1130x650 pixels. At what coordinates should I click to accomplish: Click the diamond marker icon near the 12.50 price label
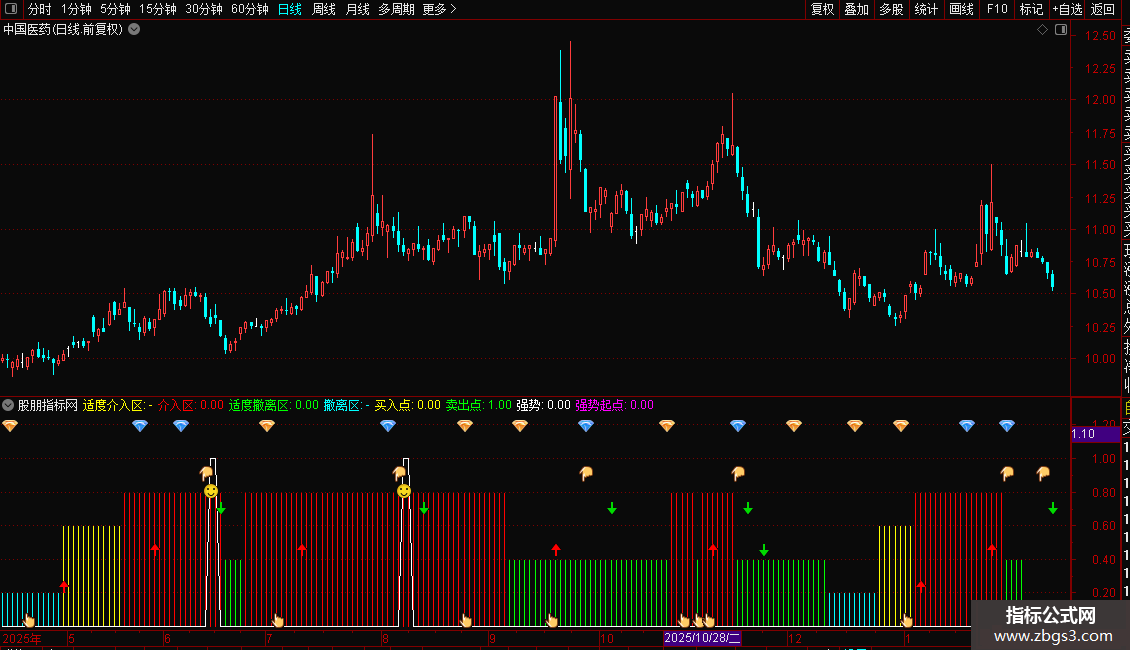point(1042,30)
